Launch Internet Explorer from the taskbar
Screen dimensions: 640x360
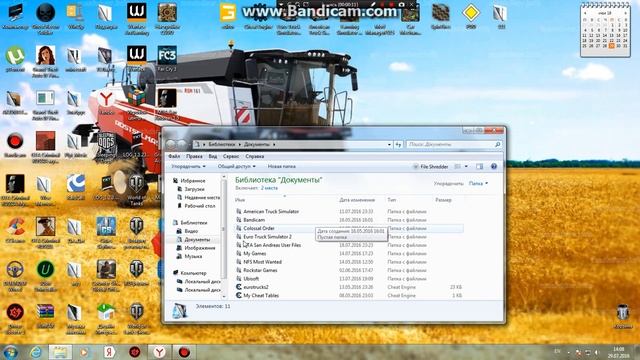(36, 352)
